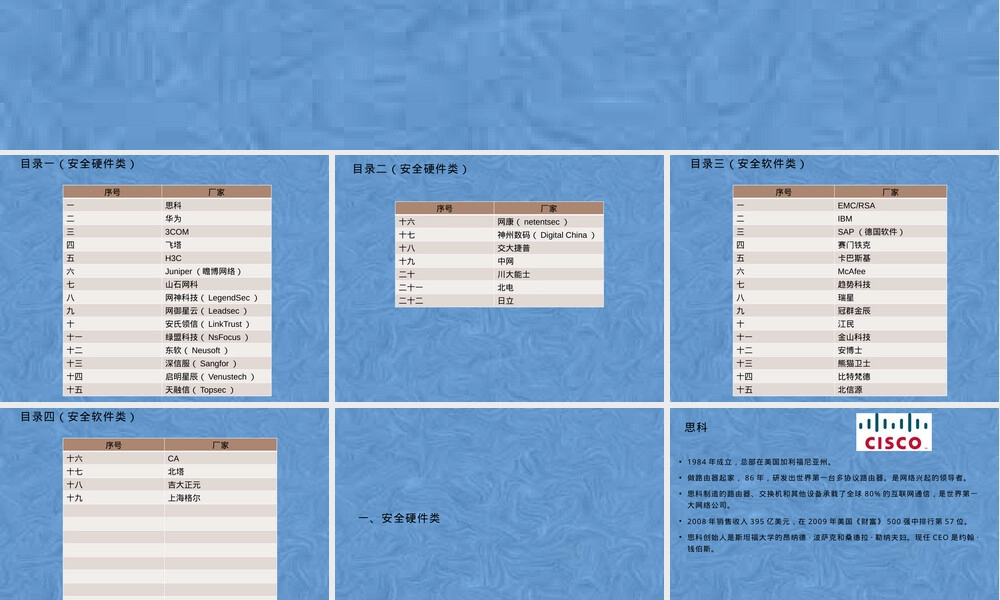Select the 卡巴斯基 table cell
Viewport: 1000px width, 600px height.
tap(890, 258)
